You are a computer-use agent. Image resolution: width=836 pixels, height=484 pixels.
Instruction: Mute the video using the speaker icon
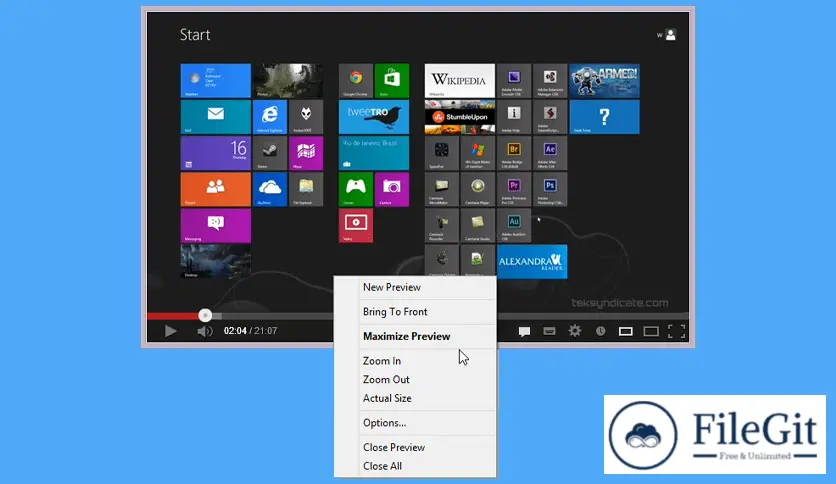205,332
